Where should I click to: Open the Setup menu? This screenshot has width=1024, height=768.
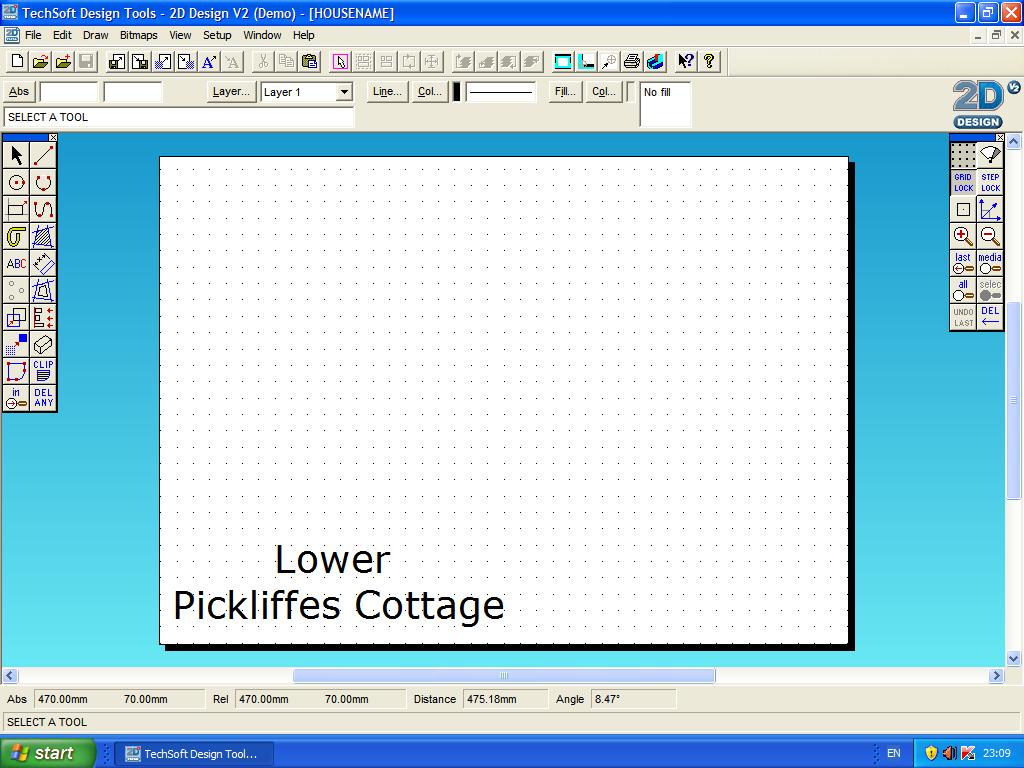217,35
